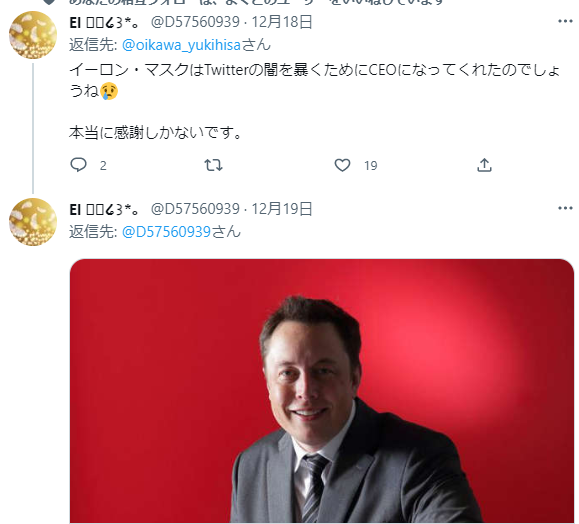The height and width of the screenshot is (524, 579).
Task: Open more options on December 19 tweet
Action: 565,209
